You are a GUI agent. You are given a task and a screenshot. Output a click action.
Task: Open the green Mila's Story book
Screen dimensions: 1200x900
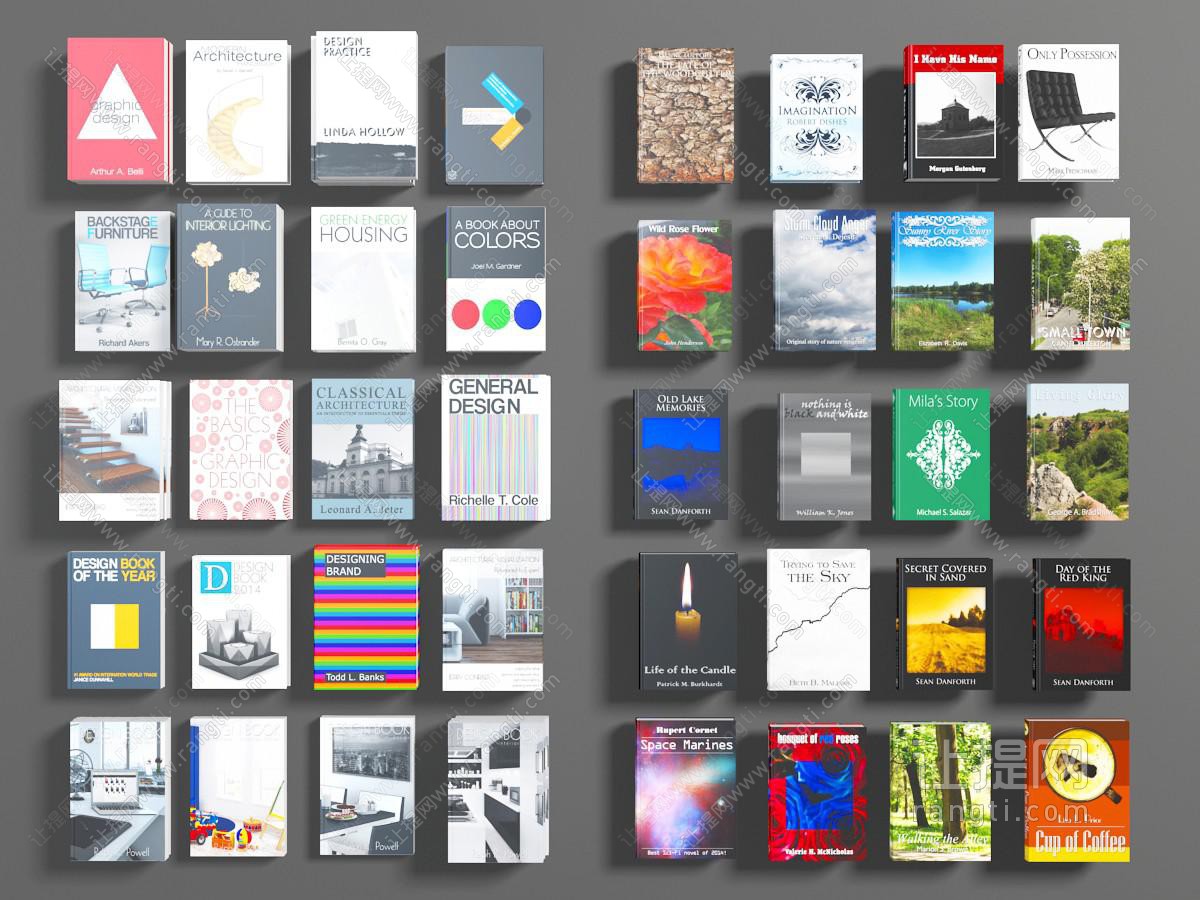[942, 455]
